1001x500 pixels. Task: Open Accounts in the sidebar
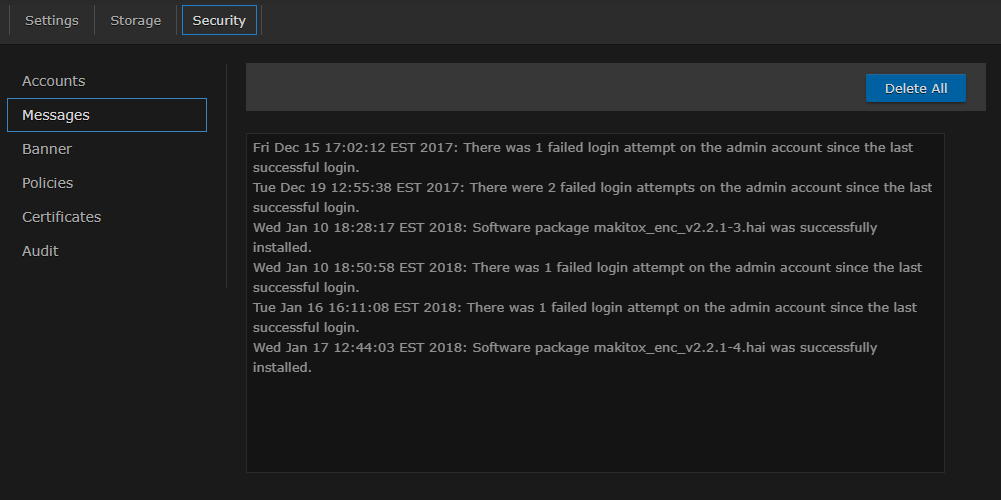tap(54, 81)
